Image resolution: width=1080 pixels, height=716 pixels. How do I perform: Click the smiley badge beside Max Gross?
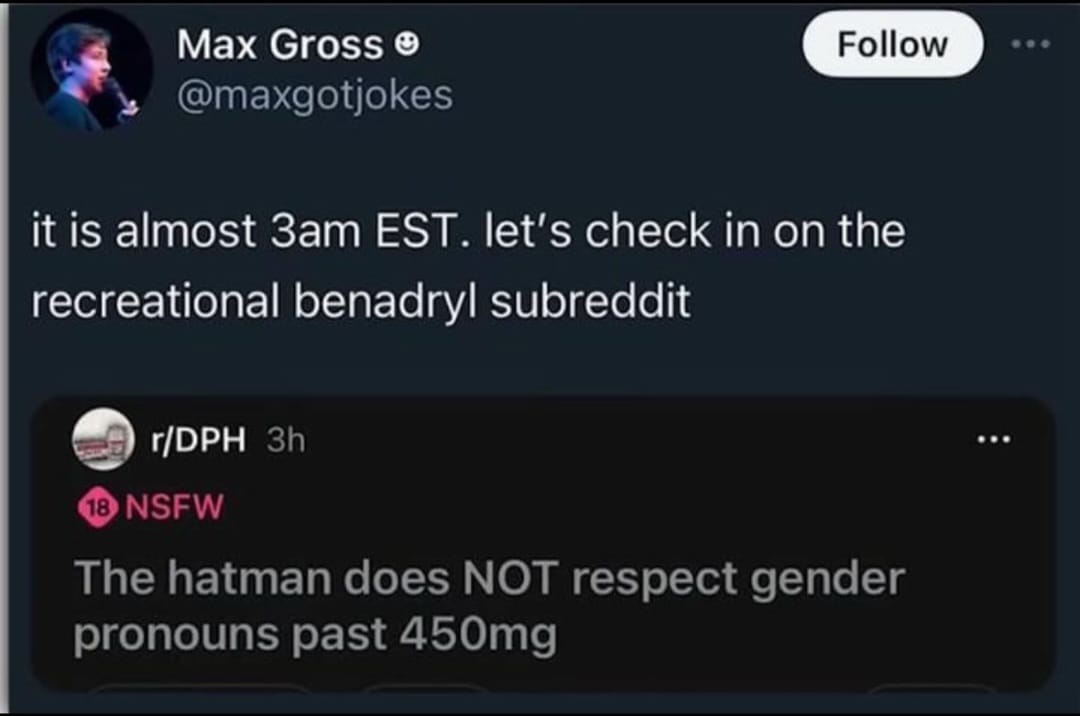406,45
